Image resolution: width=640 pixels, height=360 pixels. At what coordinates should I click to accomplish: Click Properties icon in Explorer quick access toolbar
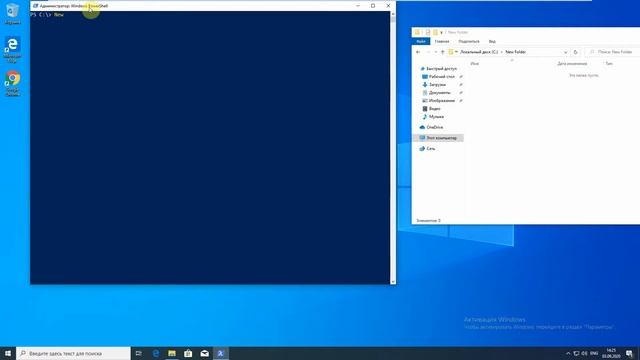click(428, 32)
